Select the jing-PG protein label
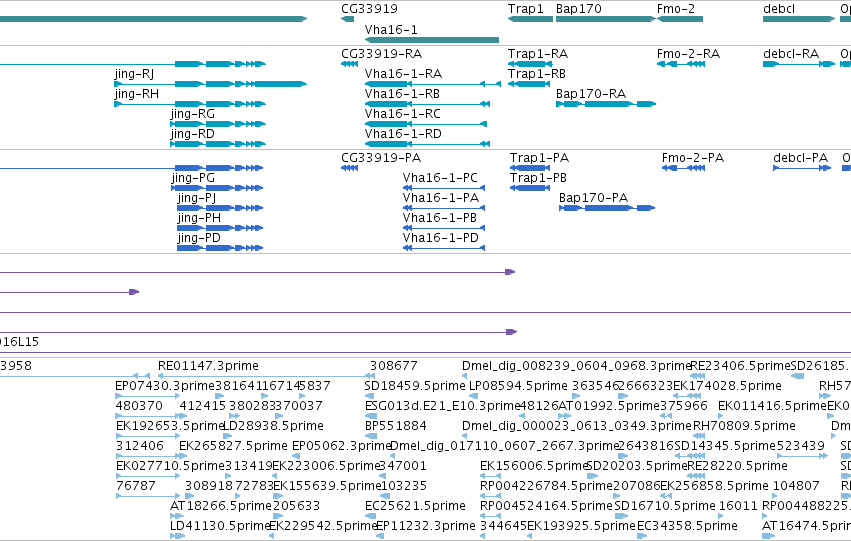The image size is (851, 541). point(193,178)
